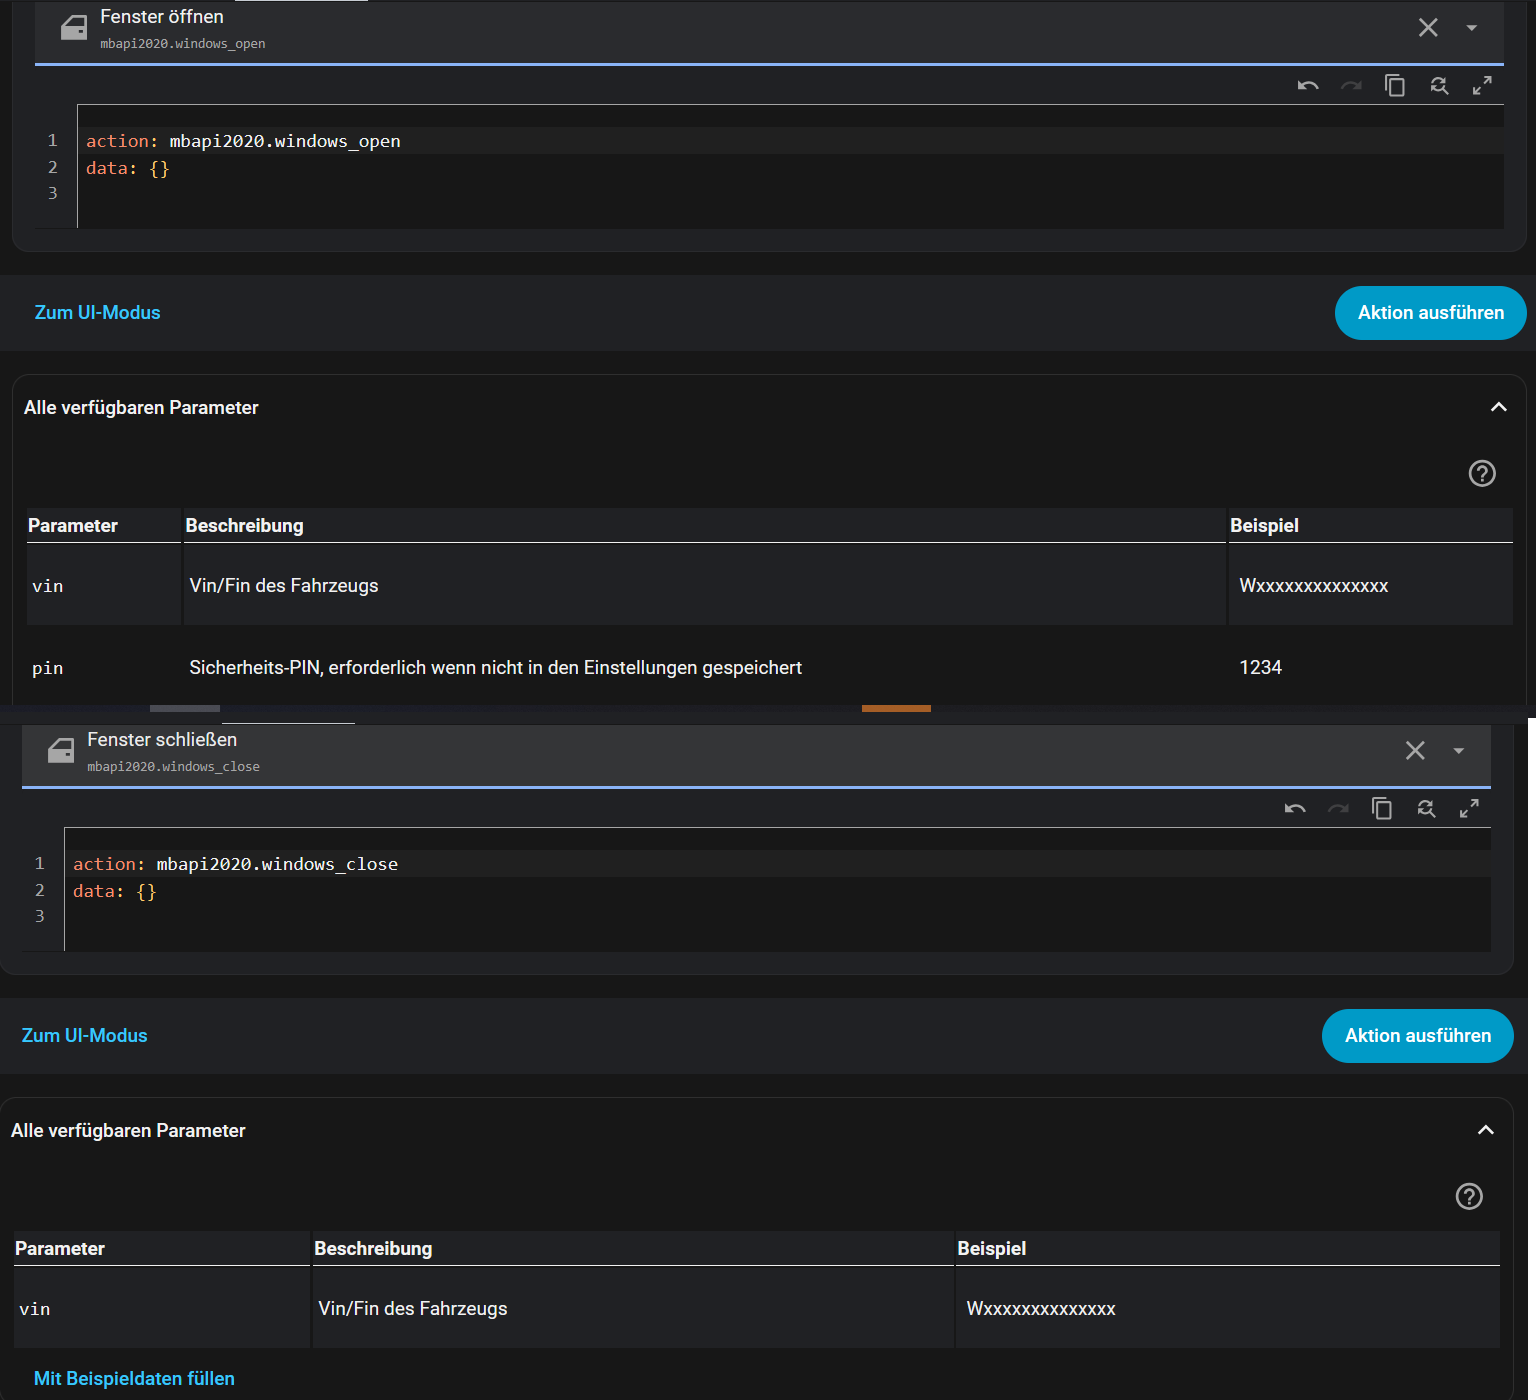Click Mit Beispieldaten füllen link
1536x1400 pixels.
134,1378
